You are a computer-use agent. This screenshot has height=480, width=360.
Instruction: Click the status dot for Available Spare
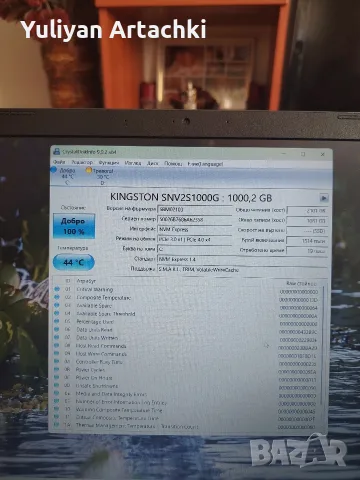(57, 305)
